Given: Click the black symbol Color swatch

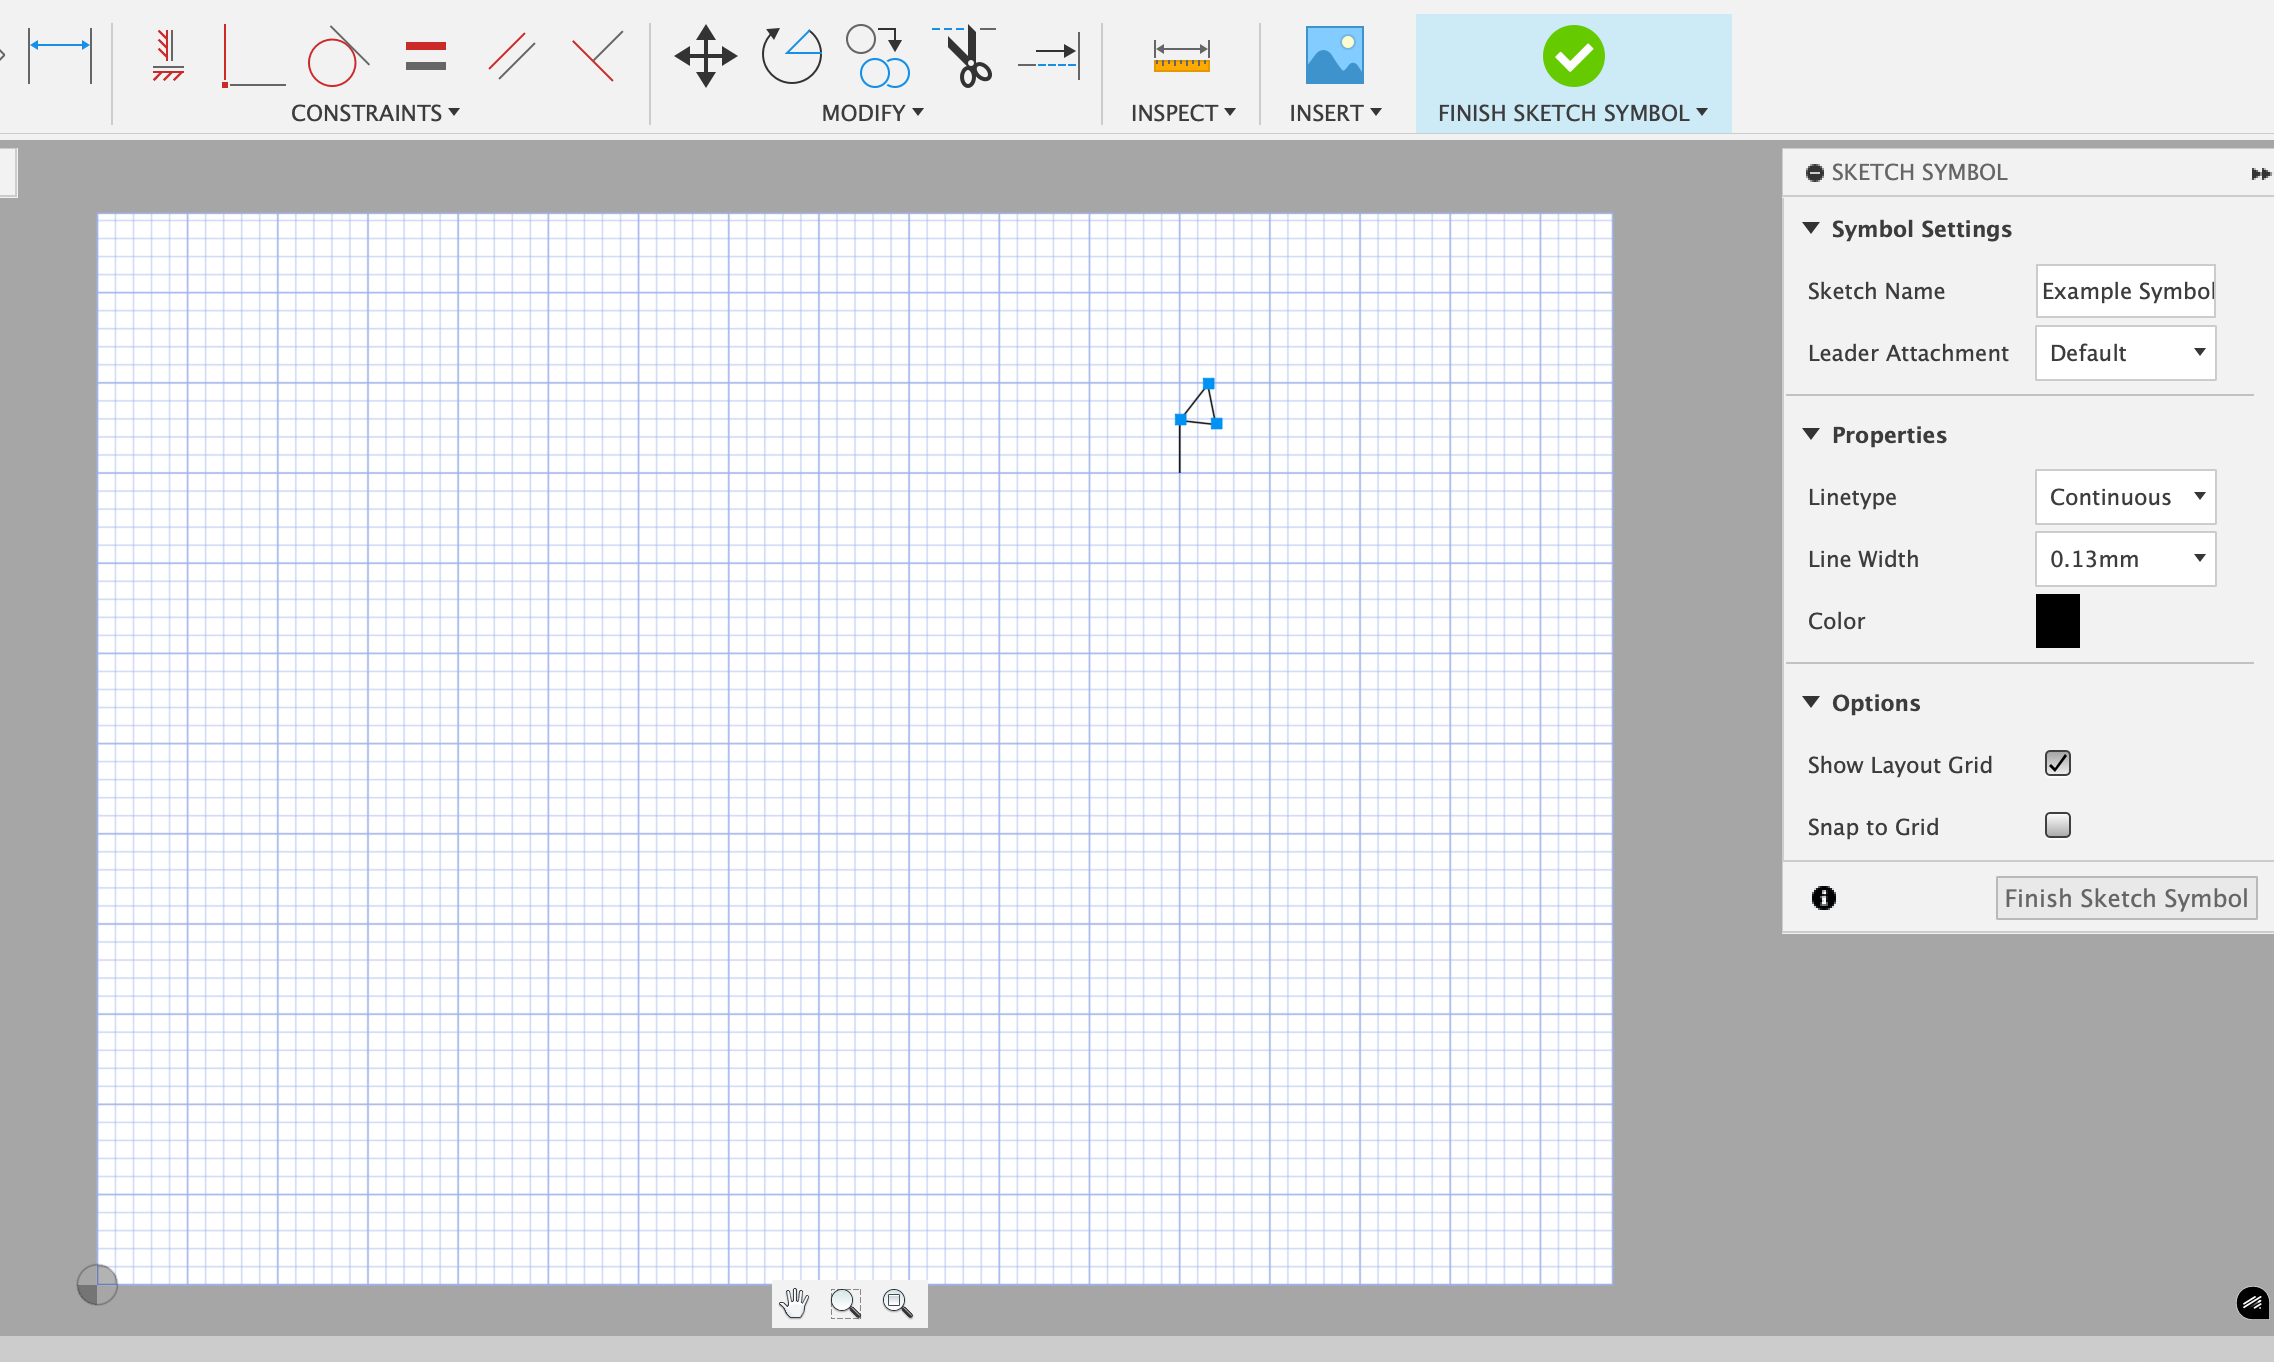Looking at the screenshot, I should (x=2057, y=620).
